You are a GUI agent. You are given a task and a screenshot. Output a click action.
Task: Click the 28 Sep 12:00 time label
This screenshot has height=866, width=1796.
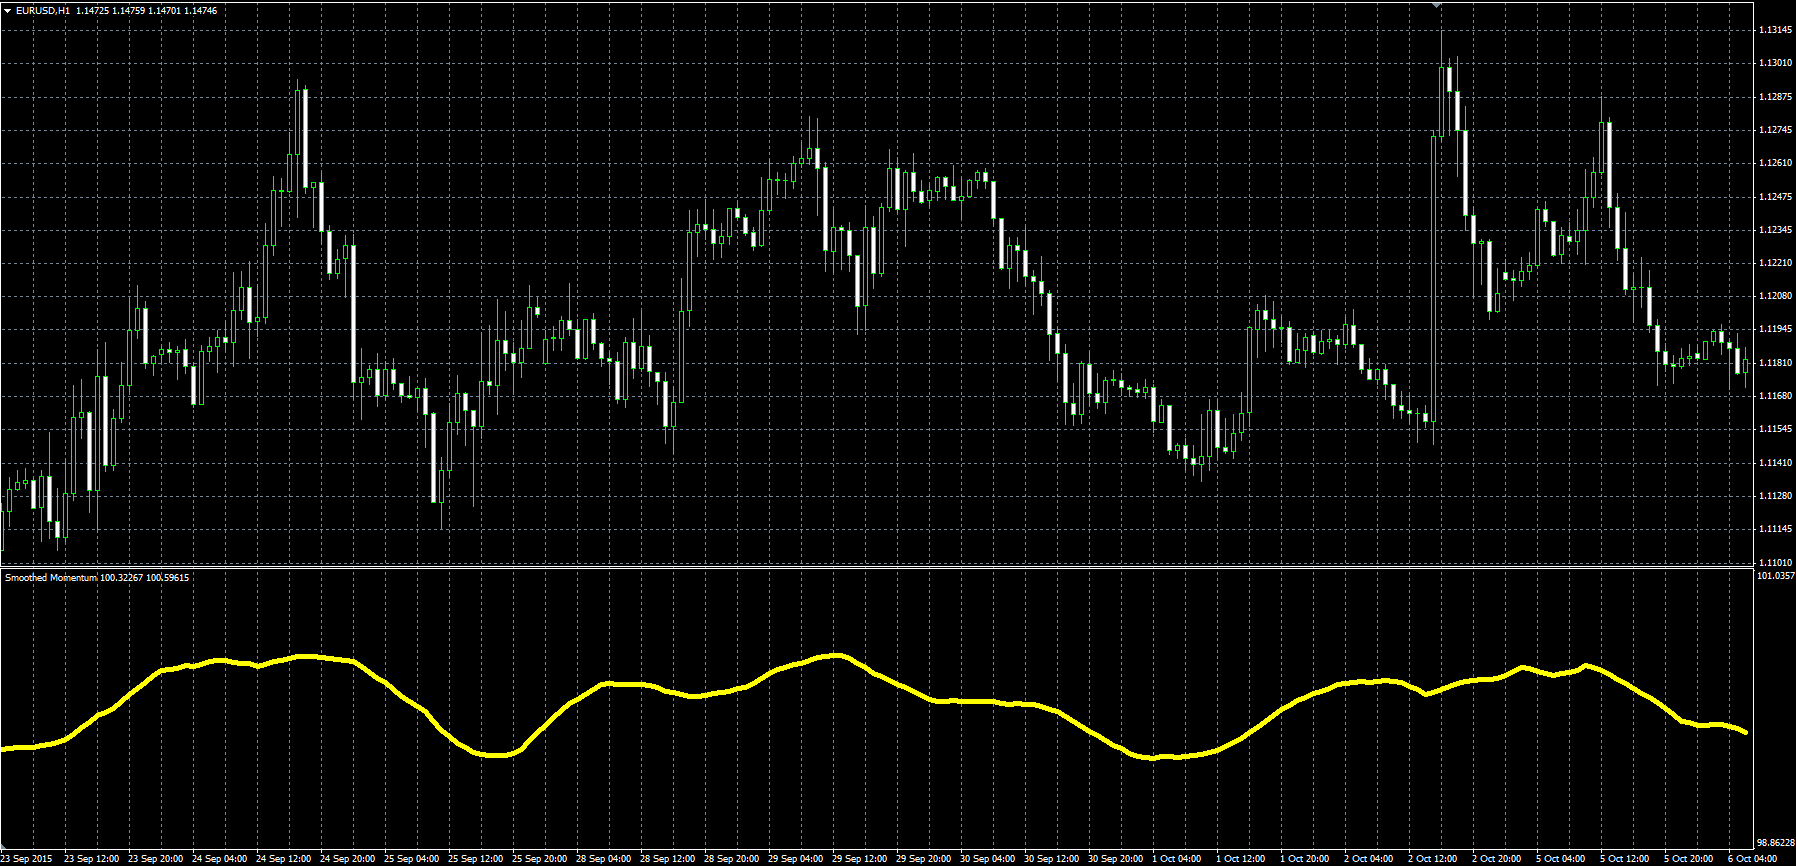(668, 859)
